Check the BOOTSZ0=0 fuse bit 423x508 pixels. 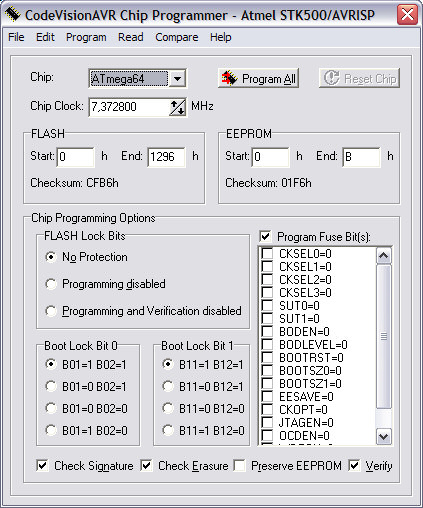click(x=267, y=371)
